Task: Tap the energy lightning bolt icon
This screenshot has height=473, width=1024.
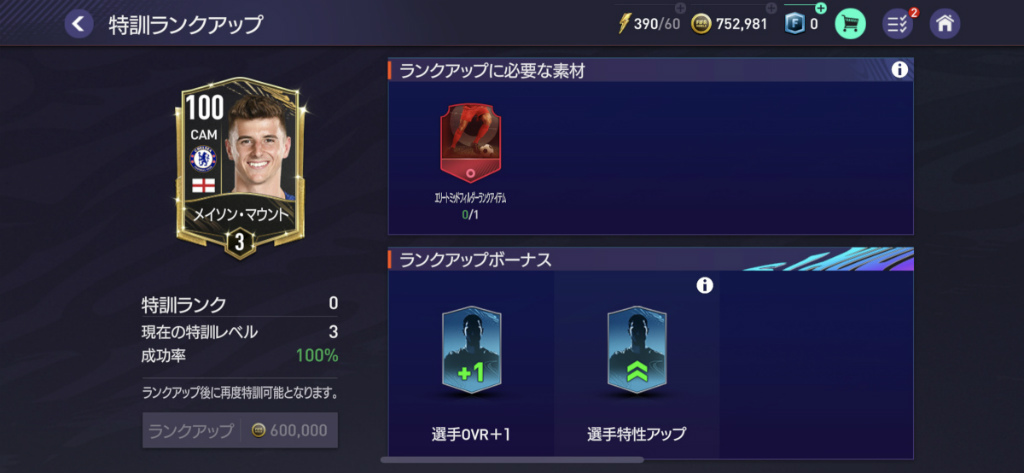Action: tap(624, 25)
